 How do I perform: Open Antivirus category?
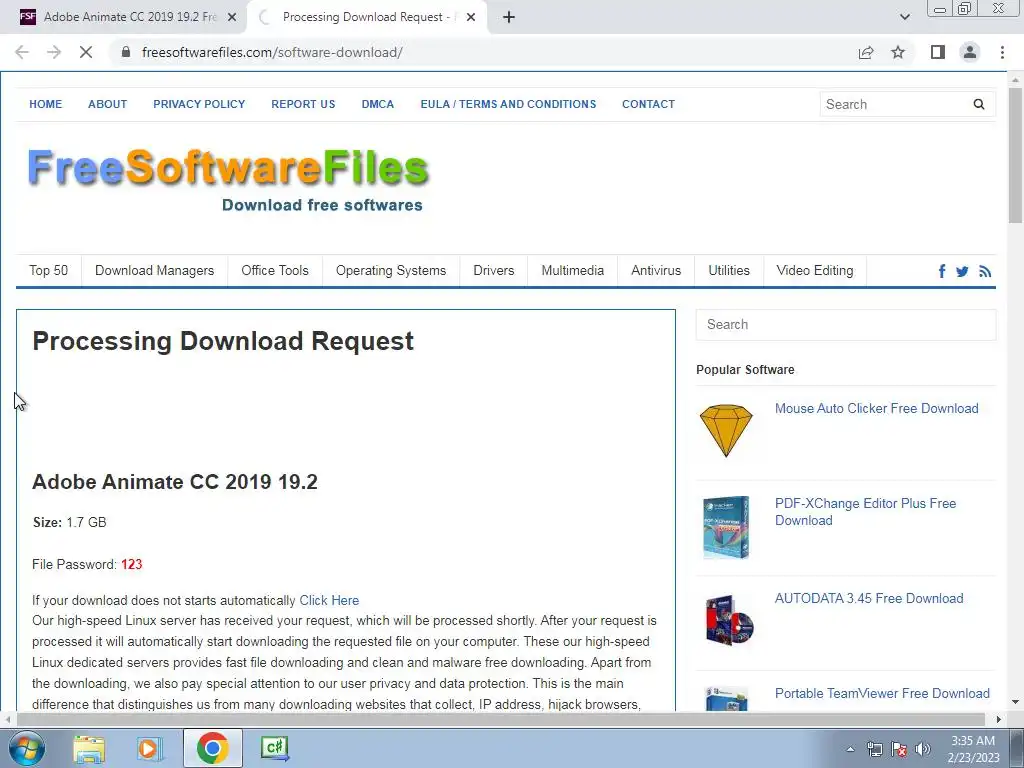[656, 270]
